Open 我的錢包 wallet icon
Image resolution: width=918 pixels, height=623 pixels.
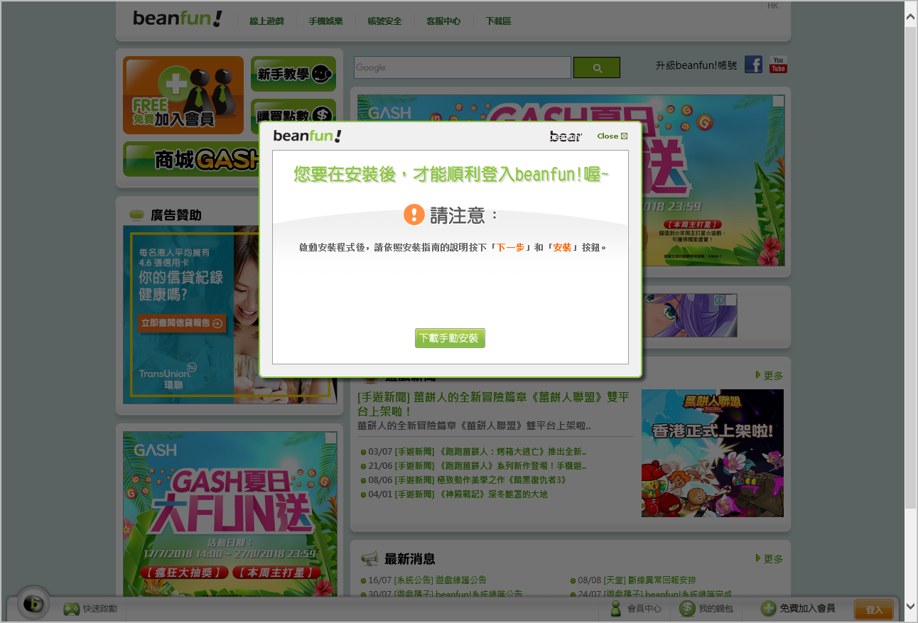[687, 608]
